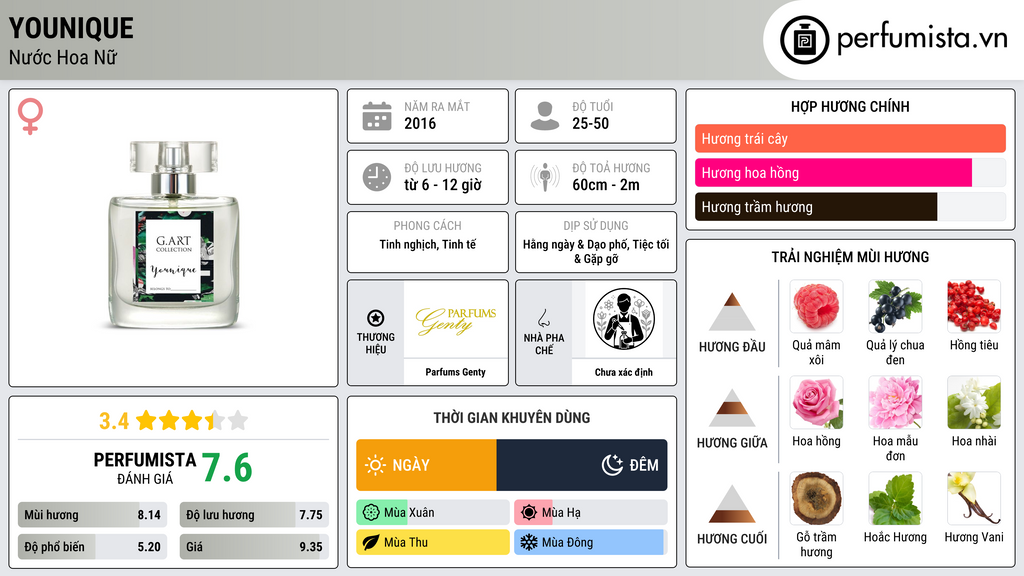
Task: Click the Quả mâm xôi raspberry thumbnail
Action: [x=816, y=307]
